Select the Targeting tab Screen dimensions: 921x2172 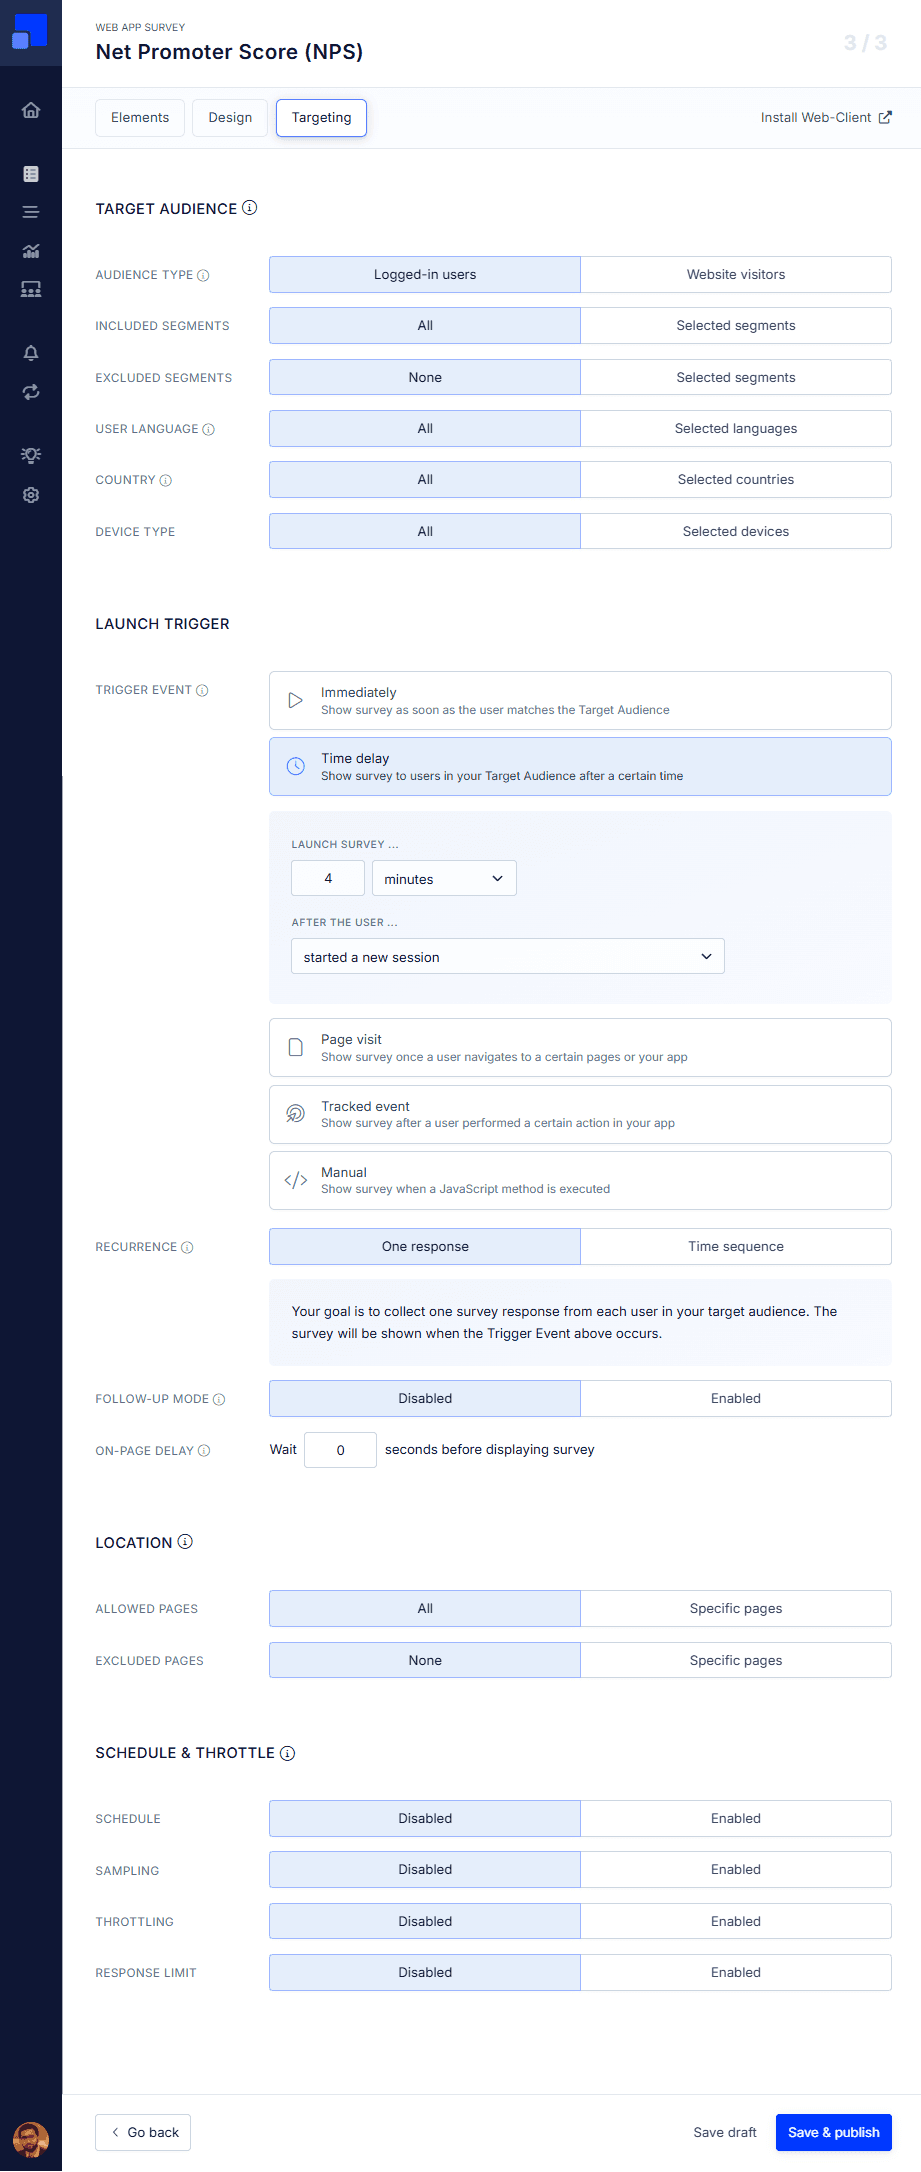pyautogui.click(x=321, y=118)
